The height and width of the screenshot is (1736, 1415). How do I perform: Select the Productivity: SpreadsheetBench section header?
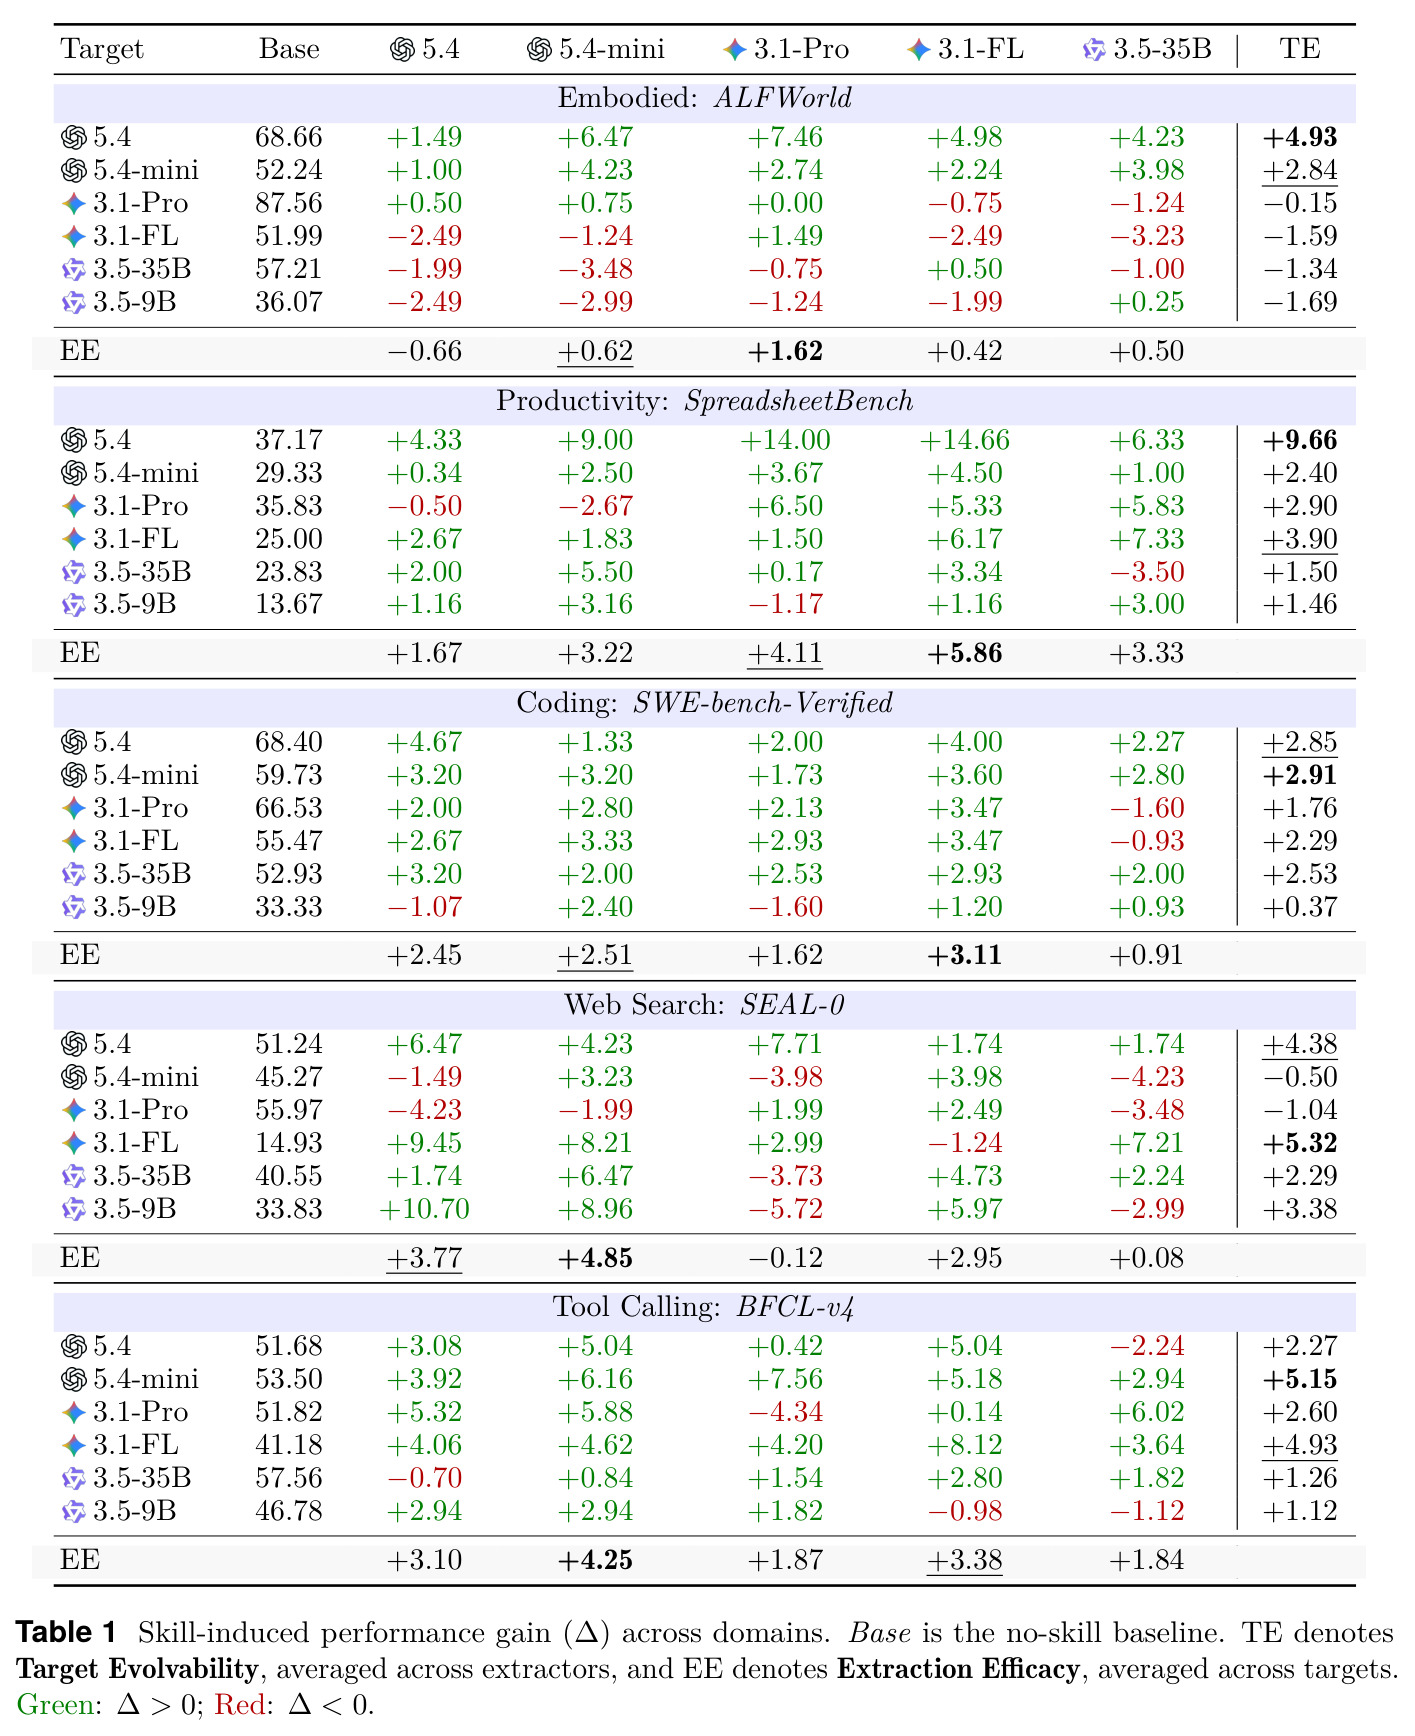(704, 401)
